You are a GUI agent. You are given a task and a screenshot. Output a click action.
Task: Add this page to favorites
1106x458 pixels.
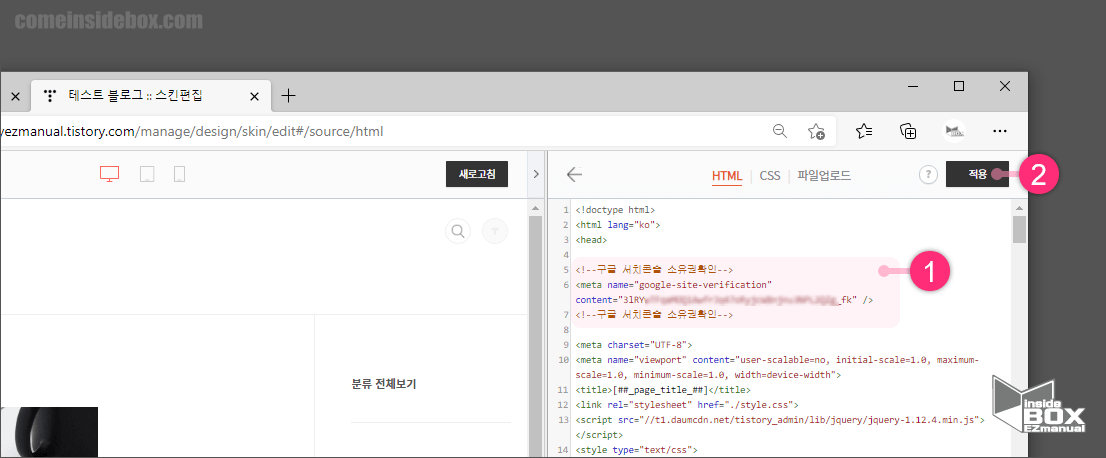(x=816, y=131)
